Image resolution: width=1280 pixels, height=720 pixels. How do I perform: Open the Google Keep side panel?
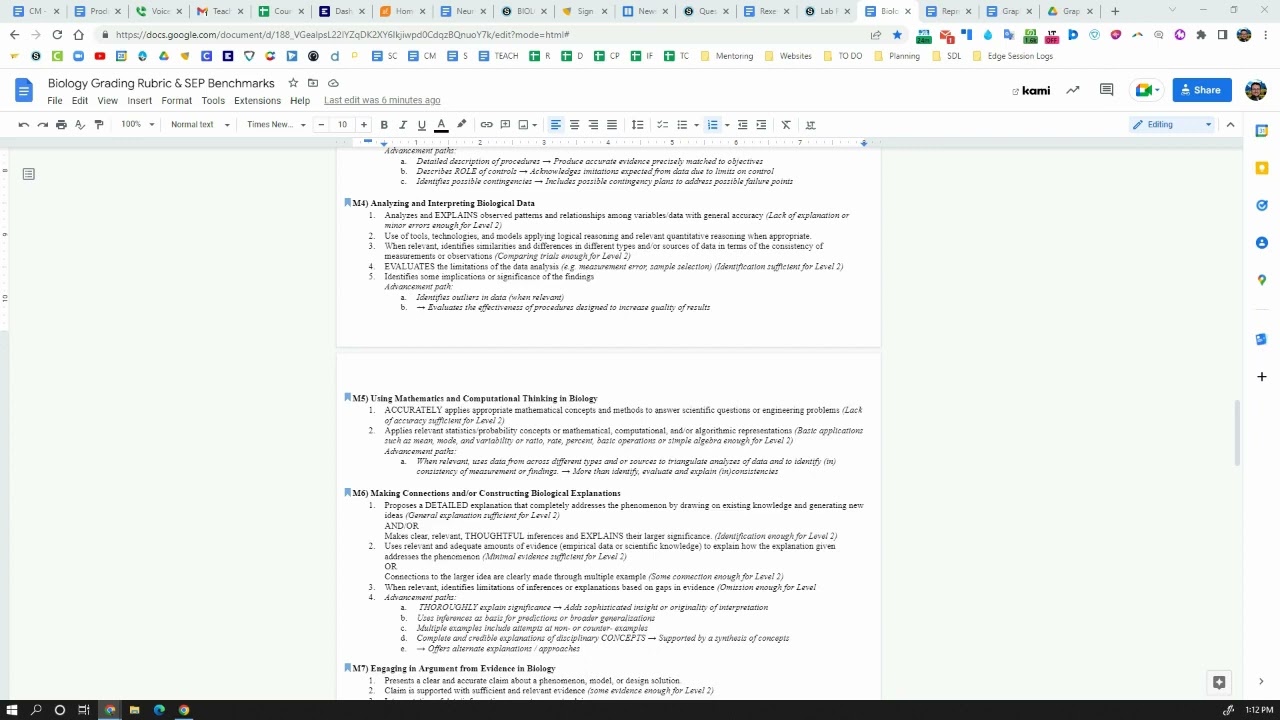(1262, 168)
